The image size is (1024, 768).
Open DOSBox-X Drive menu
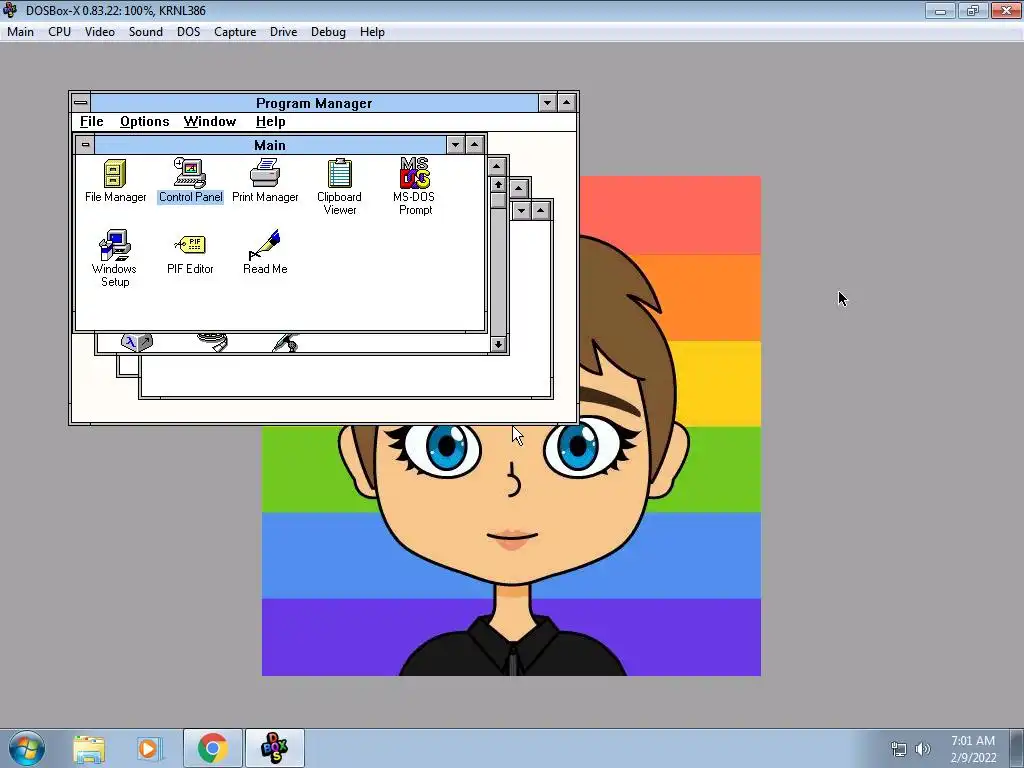(x=283, y=32)
